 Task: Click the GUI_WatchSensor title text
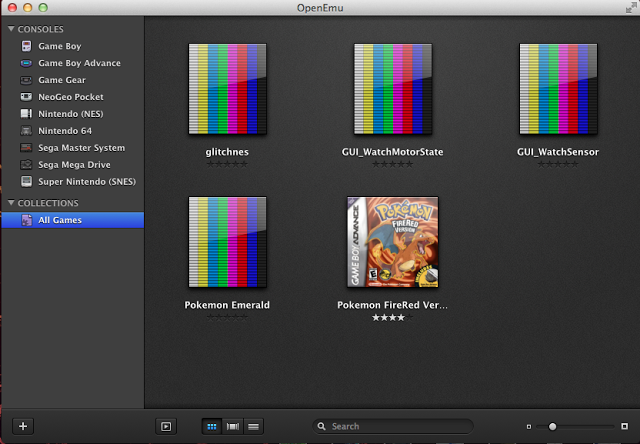click(x=558, y=152)
